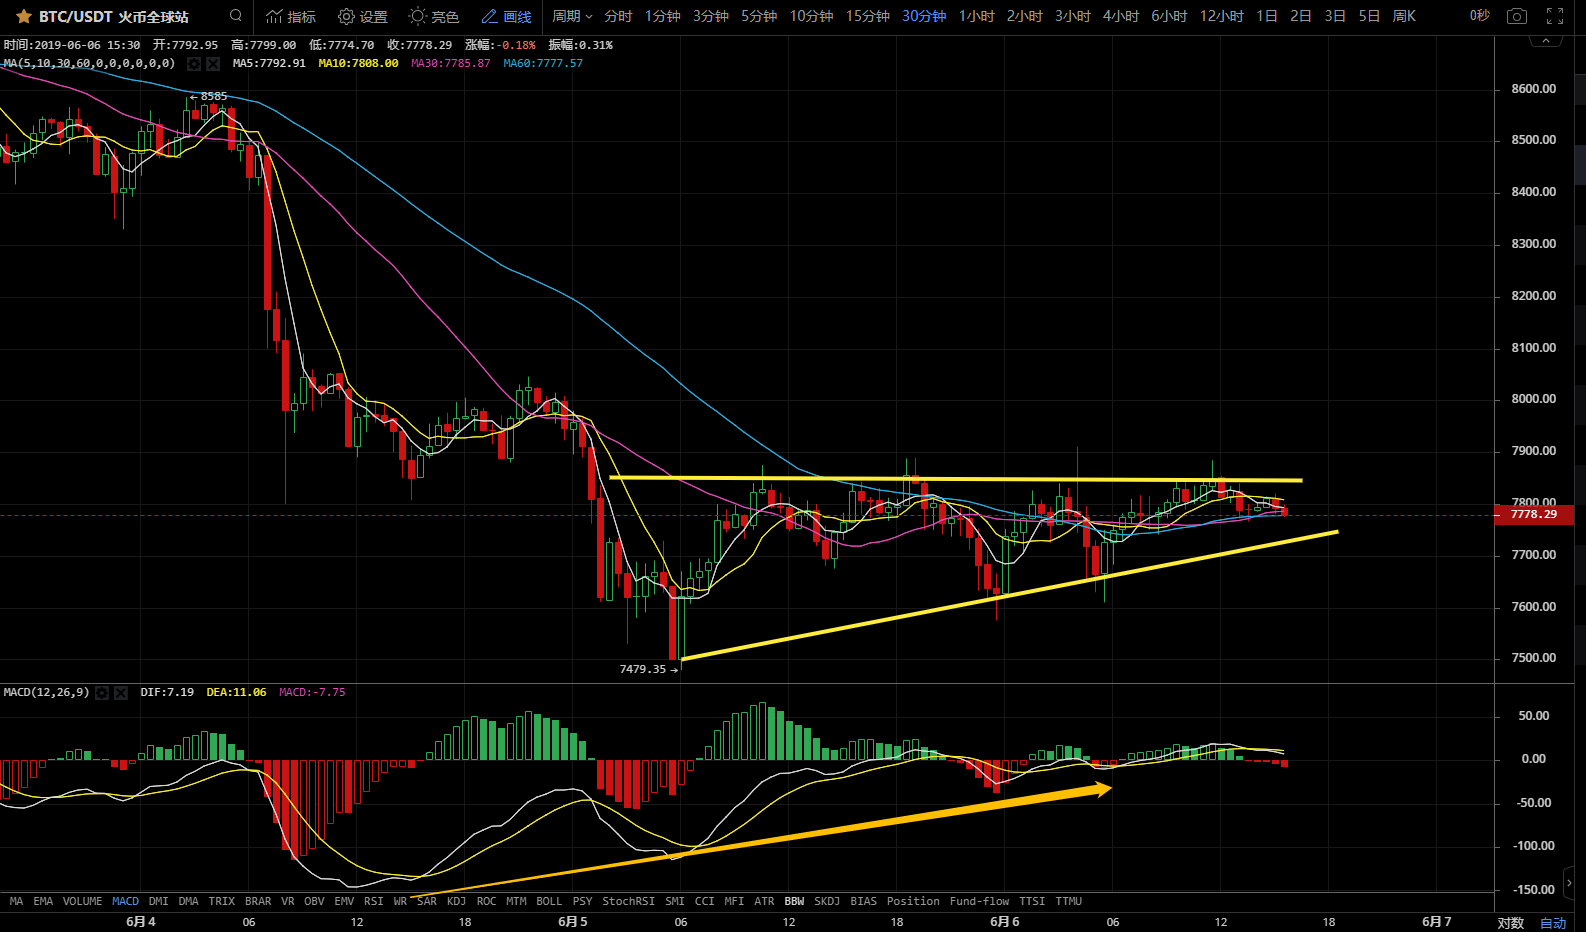
Task: Switch to the TTMU indicator tab
Action: pos(1068,901)
